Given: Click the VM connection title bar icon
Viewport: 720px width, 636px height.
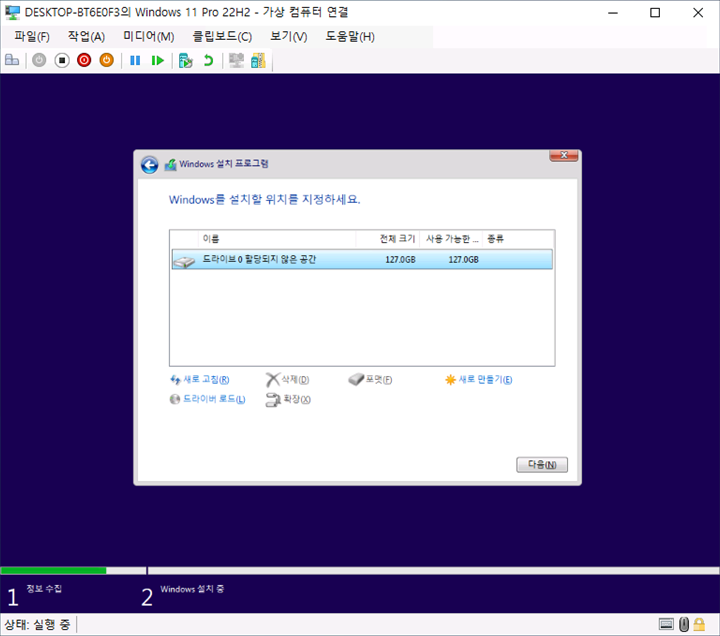Looking at the screenshot, I should (x=12, y=12).
